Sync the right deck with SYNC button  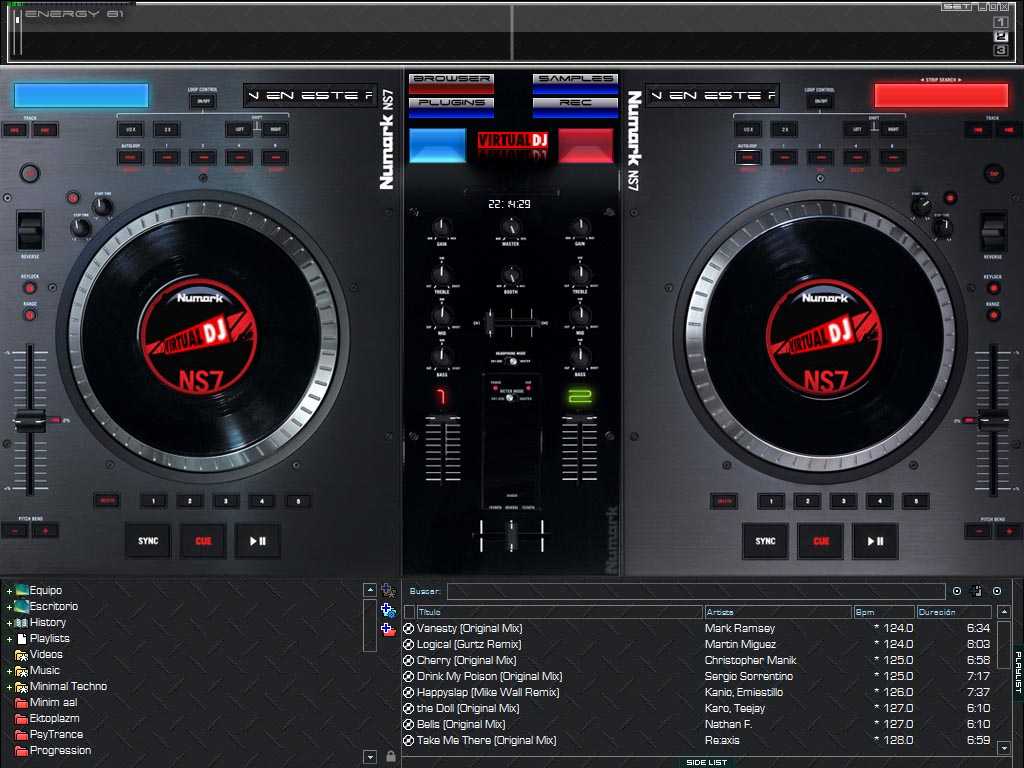pyautogui.click(x=765, y=541)
